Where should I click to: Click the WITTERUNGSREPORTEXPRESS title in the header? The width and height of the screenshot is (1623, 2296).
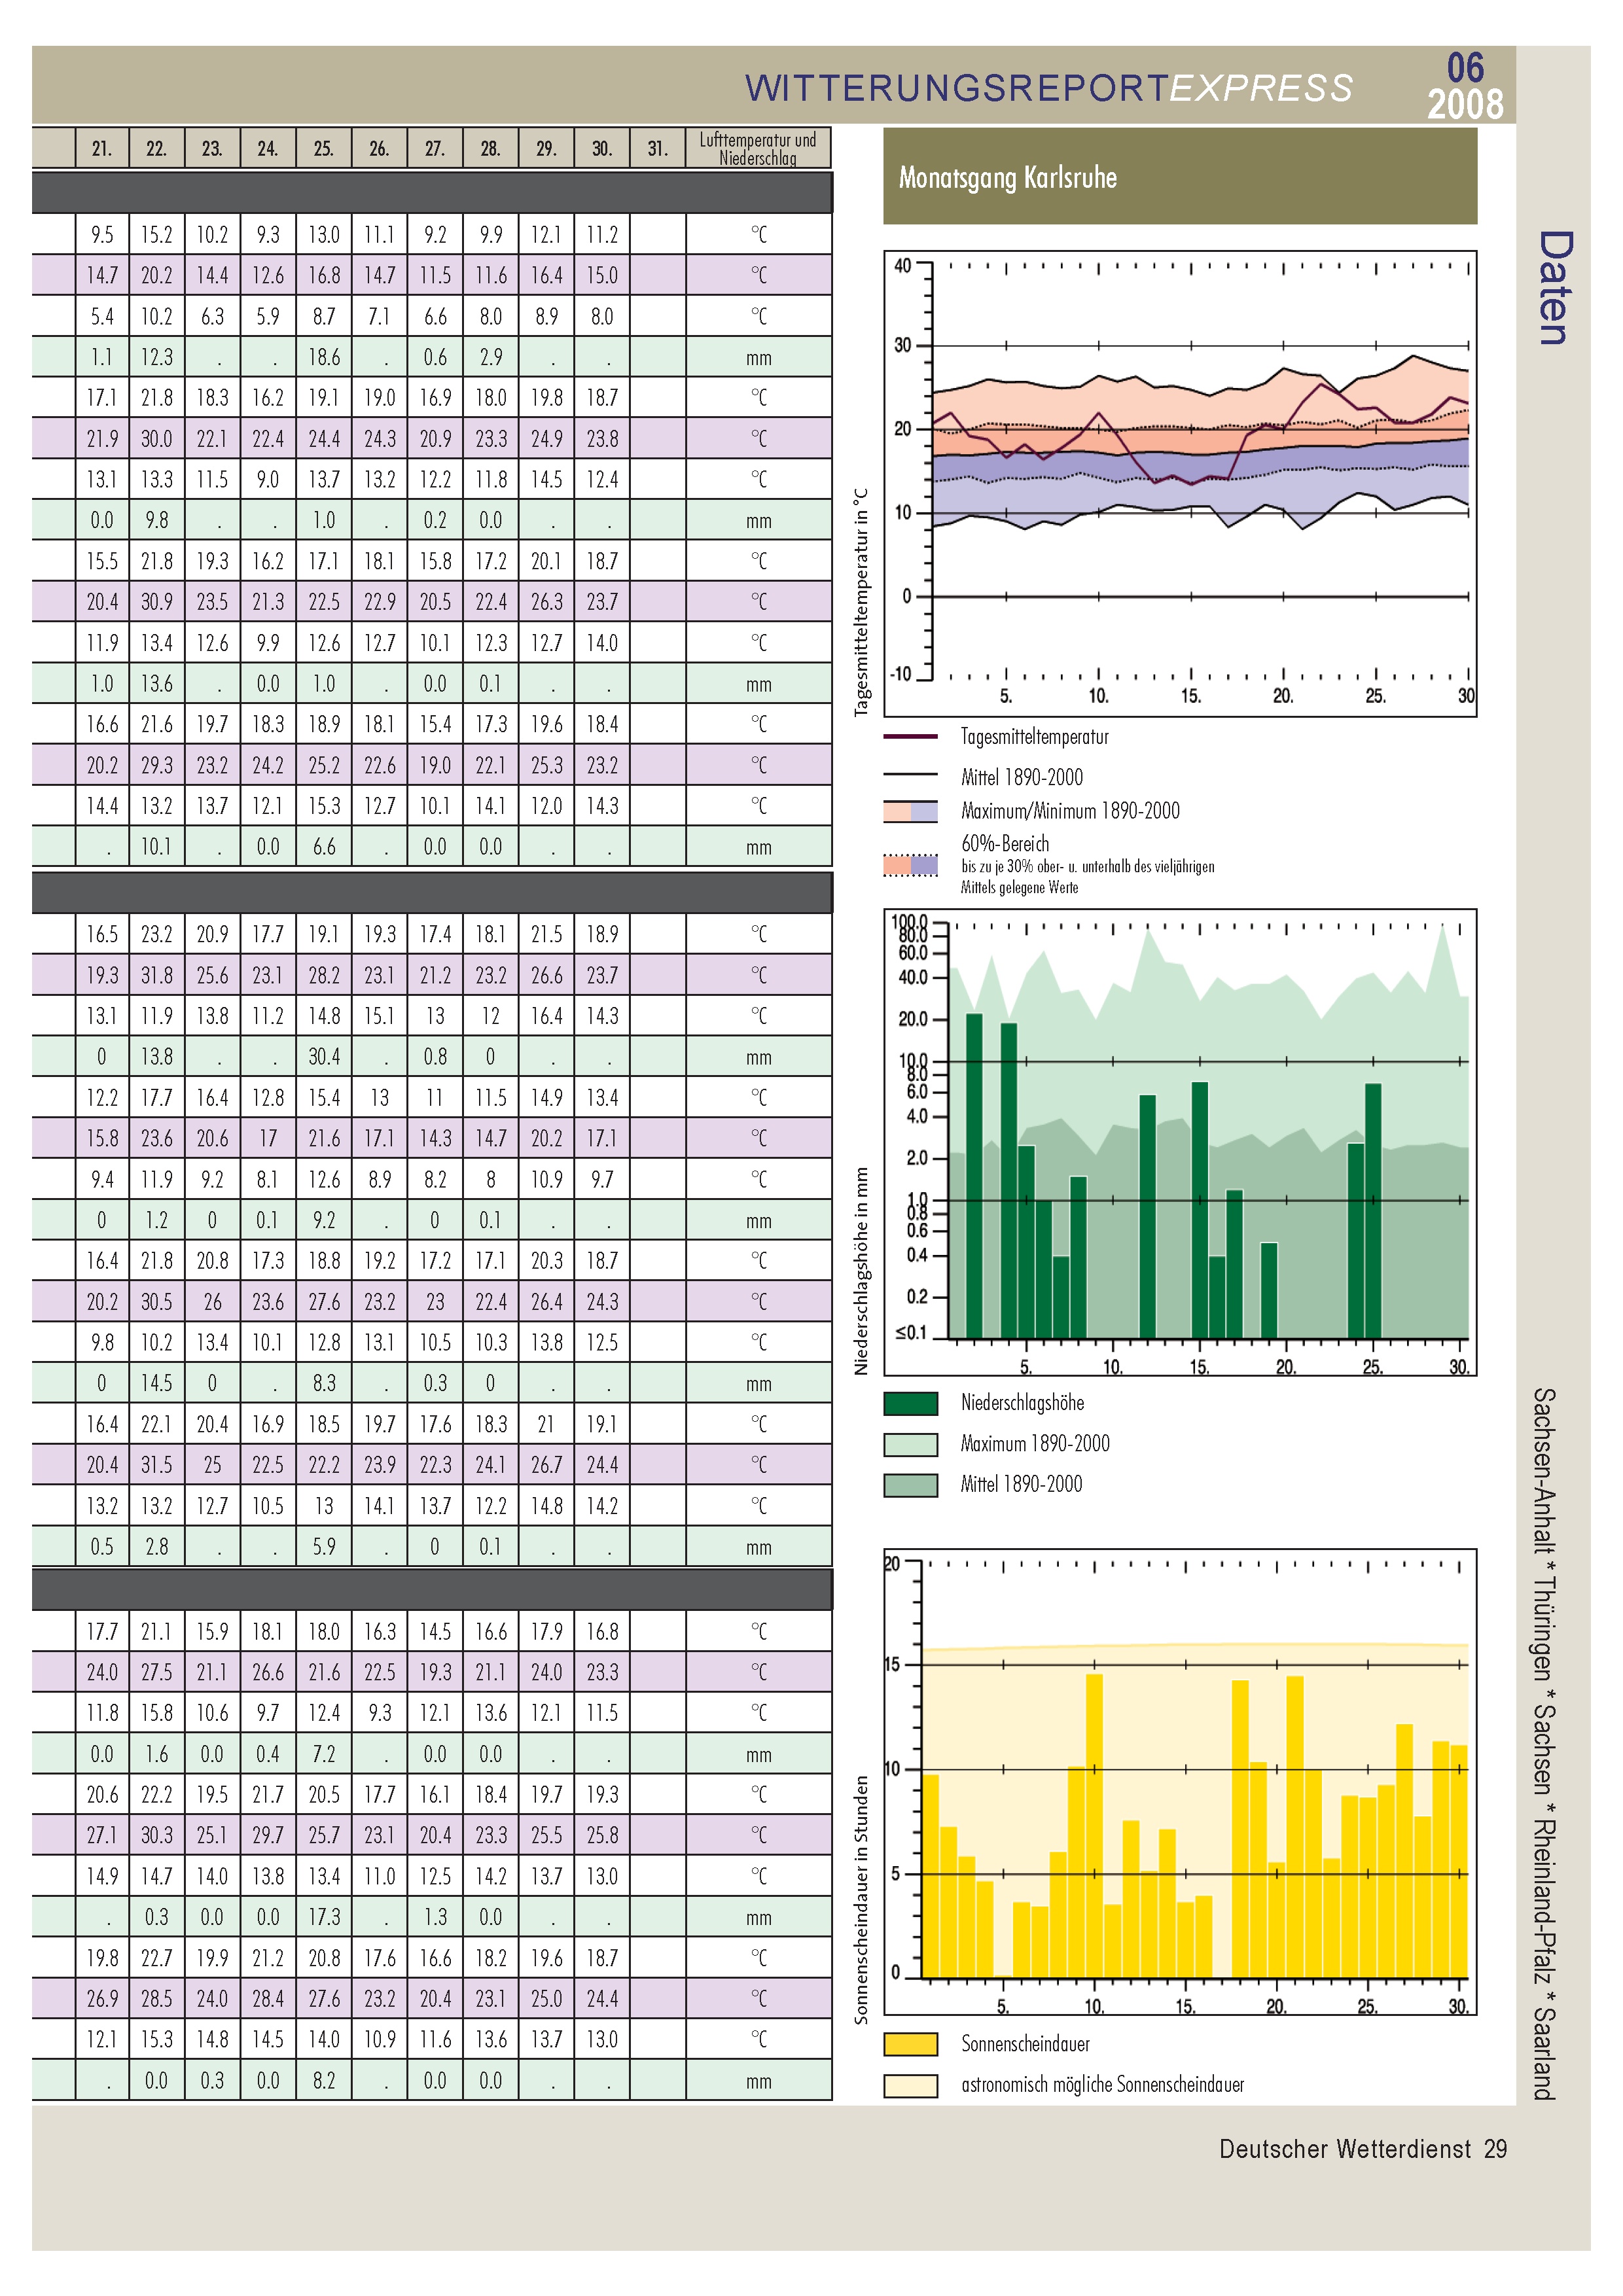(x=1048, y=88)
